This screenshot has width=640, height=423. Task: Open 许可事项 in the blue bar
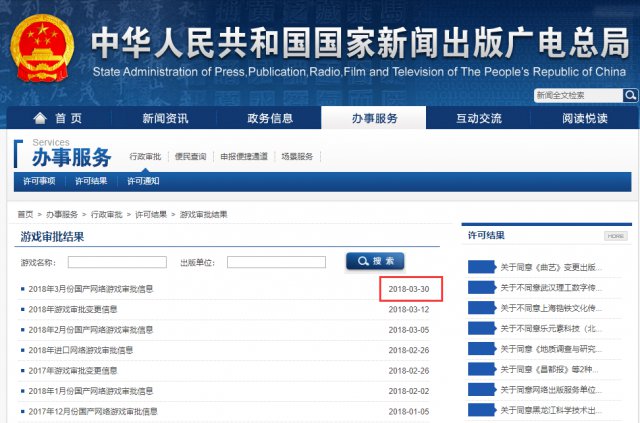click(39, 181)
